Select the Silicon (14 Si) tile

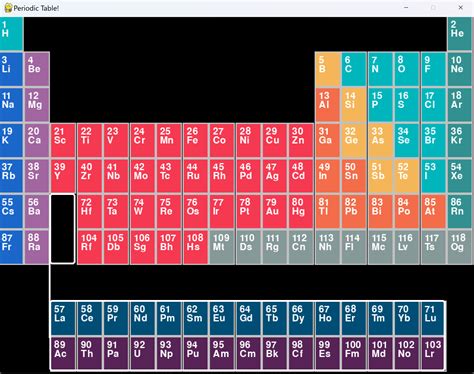click(354, 104)
